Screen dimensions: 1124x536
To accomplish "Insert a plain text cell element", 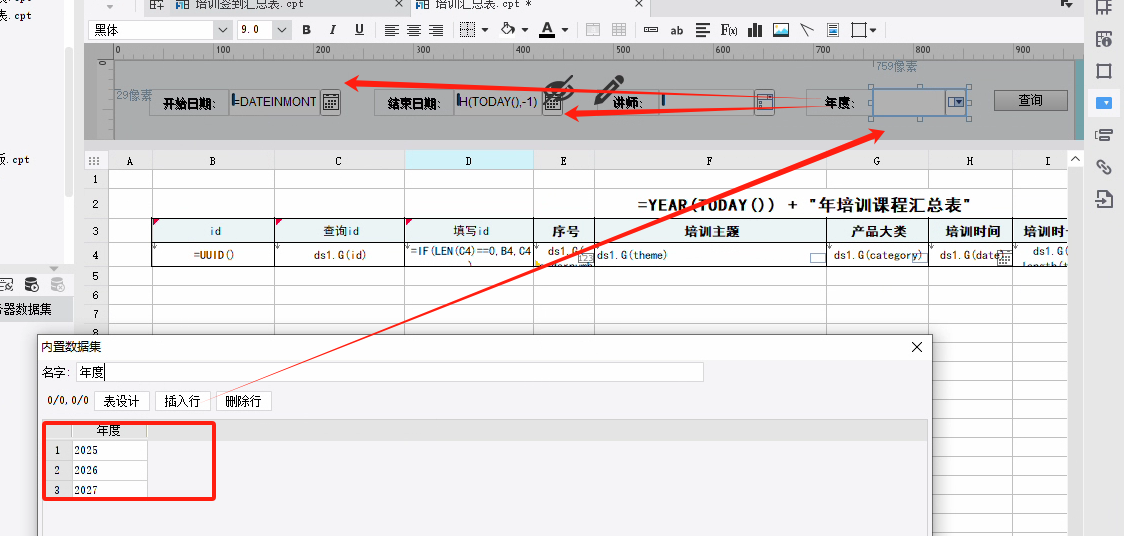I will click(x=651, y=30).
